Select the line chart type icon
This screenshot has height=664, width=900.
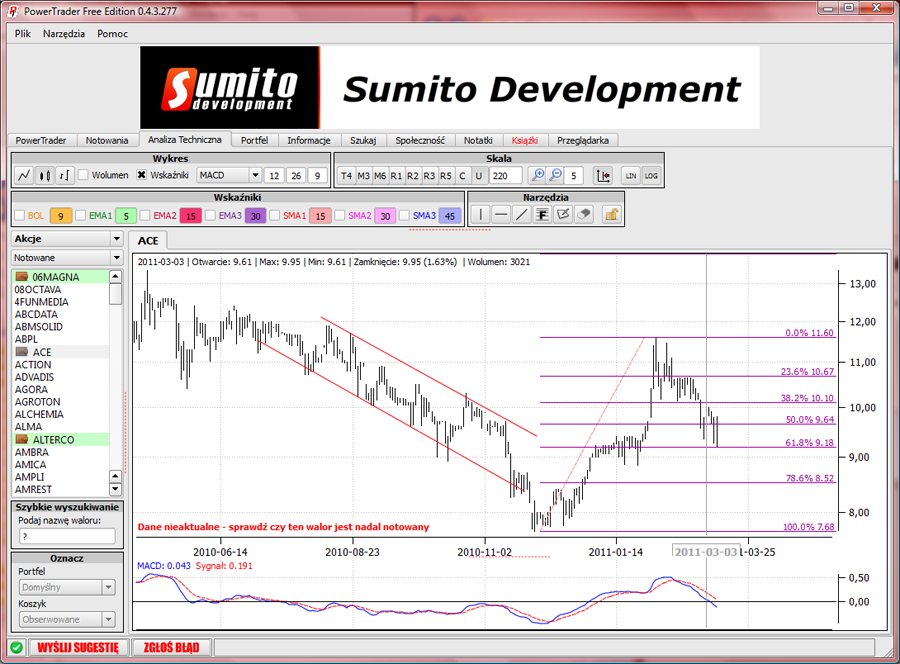(24, 175)
